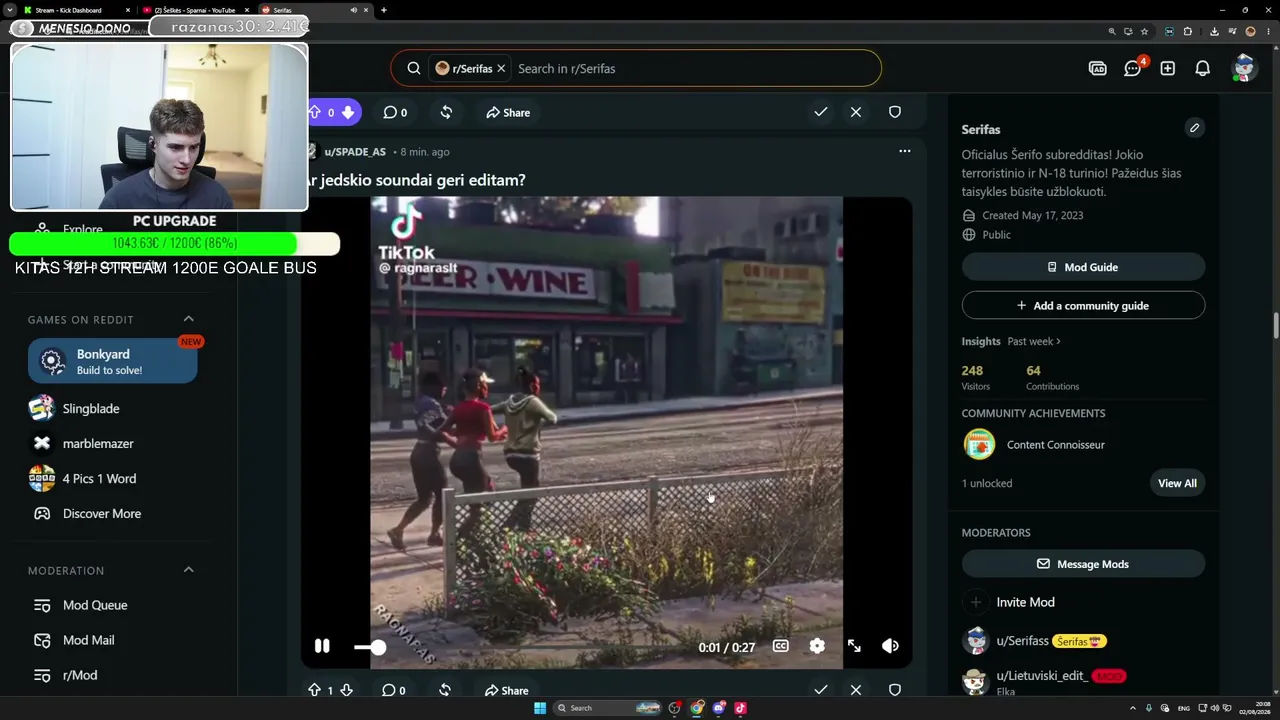Open Chrome downloads

click(x=1214, y=31)
